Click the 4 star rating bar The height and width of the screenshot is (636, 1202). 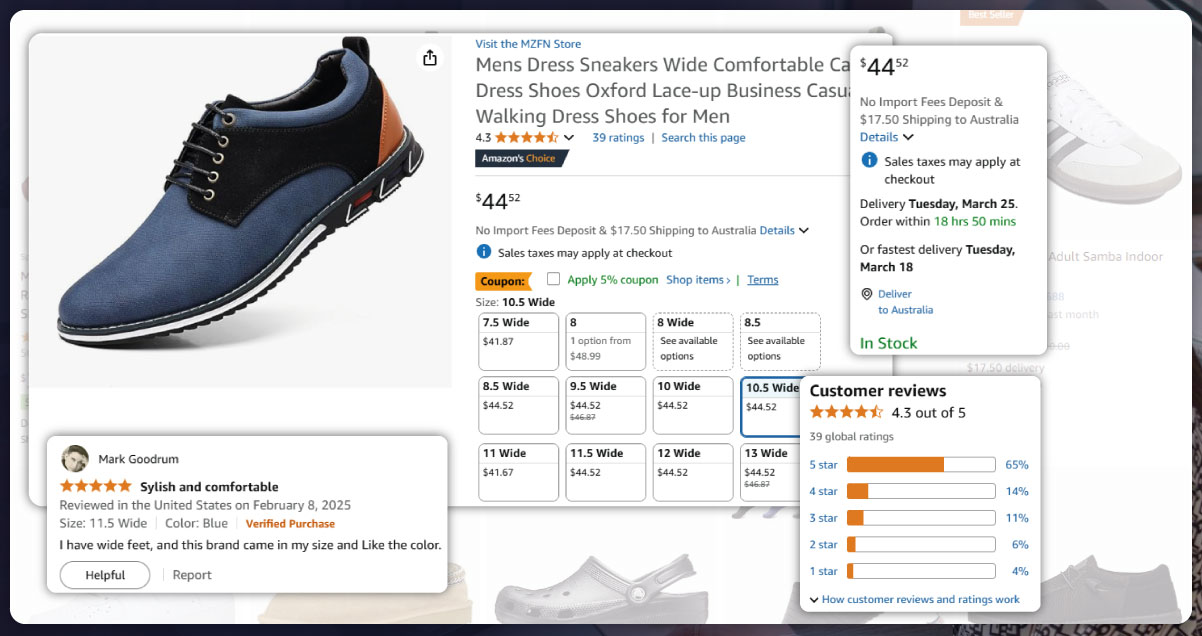pos(921,491)
